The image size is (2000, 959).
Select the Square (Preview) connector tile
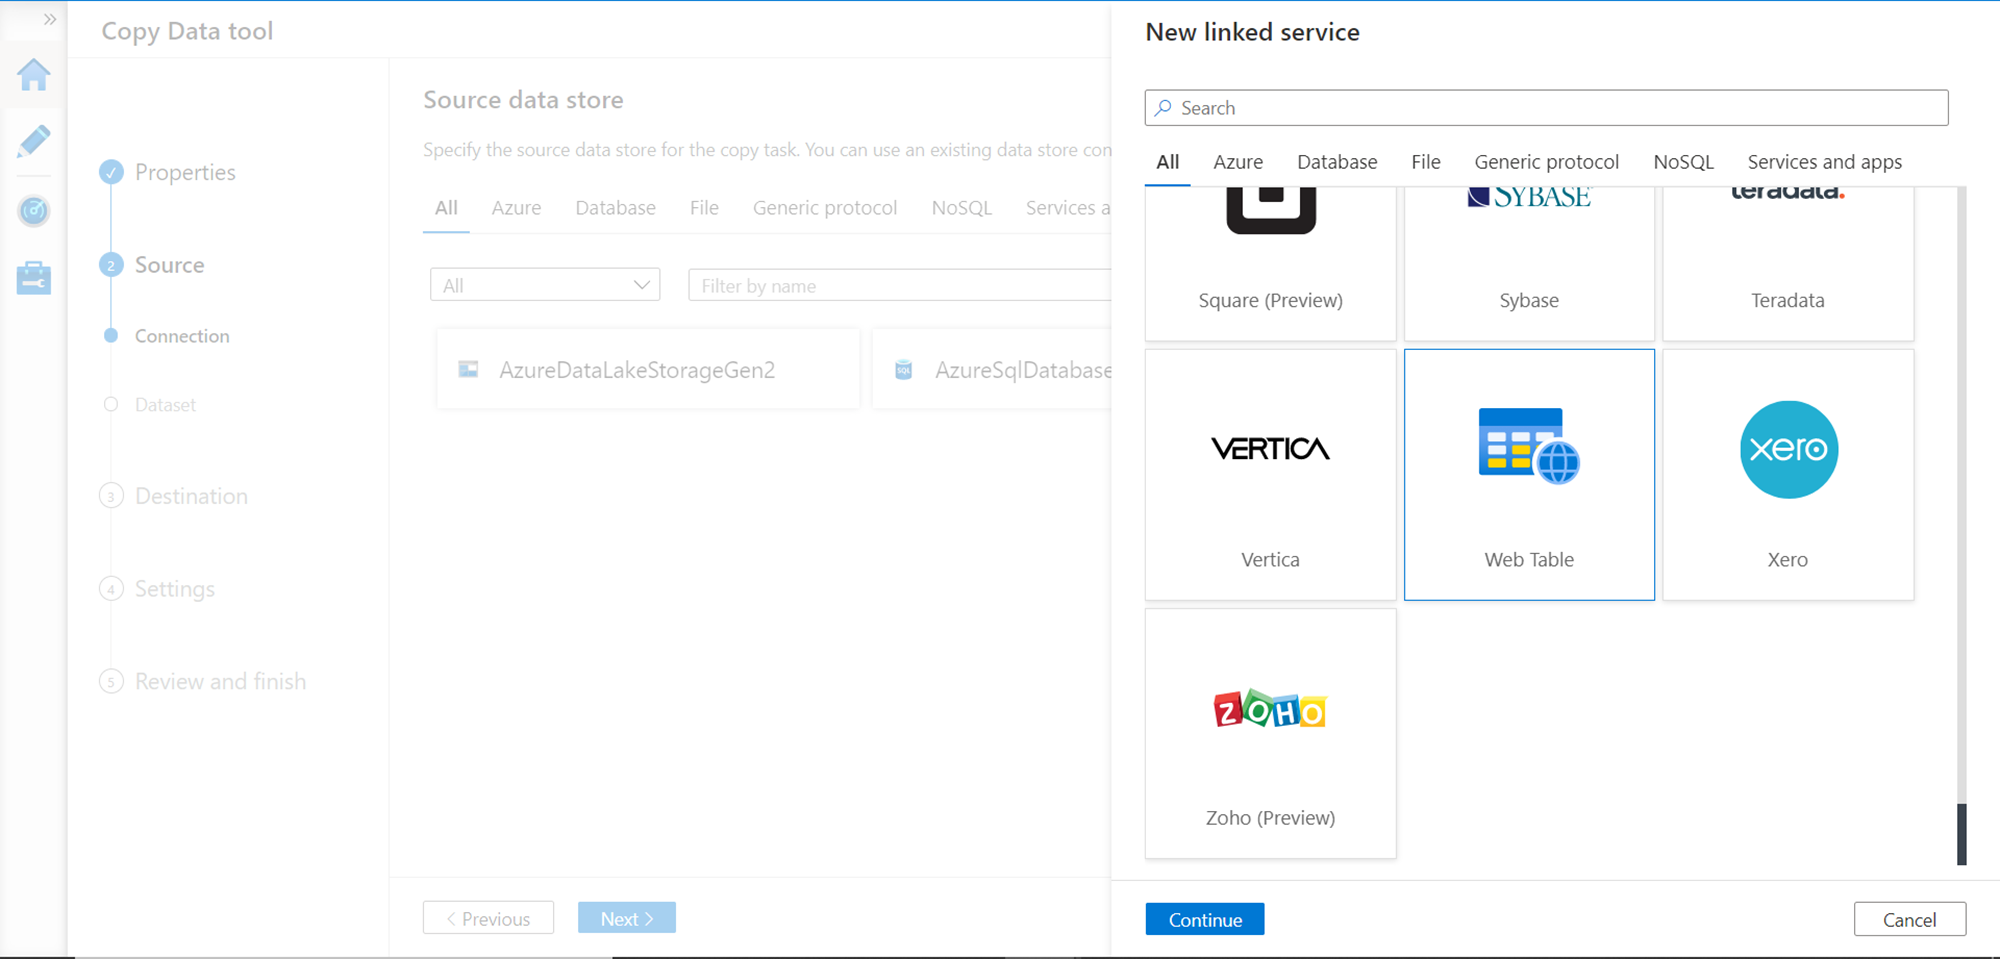click(x=1270, y=264)
